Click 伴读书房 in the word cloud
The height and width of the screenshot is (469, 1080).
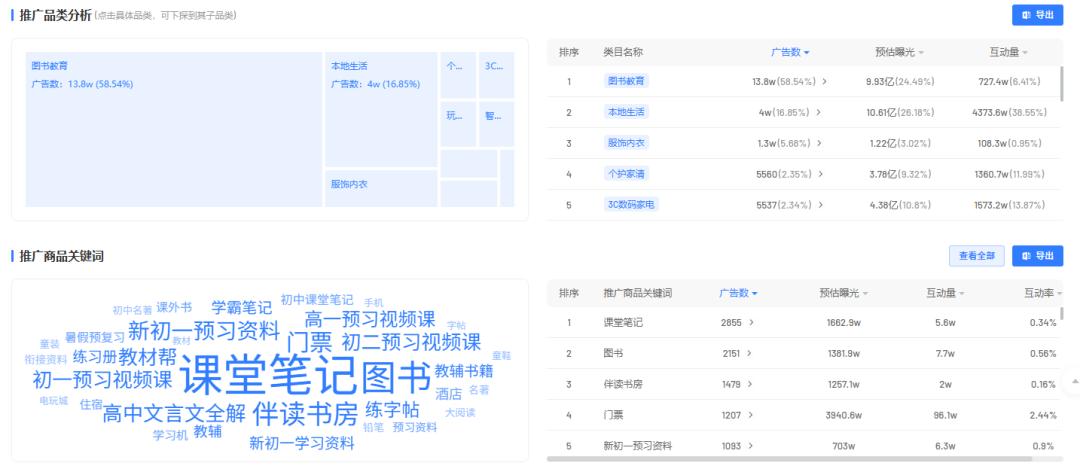[x=306, y=413]
